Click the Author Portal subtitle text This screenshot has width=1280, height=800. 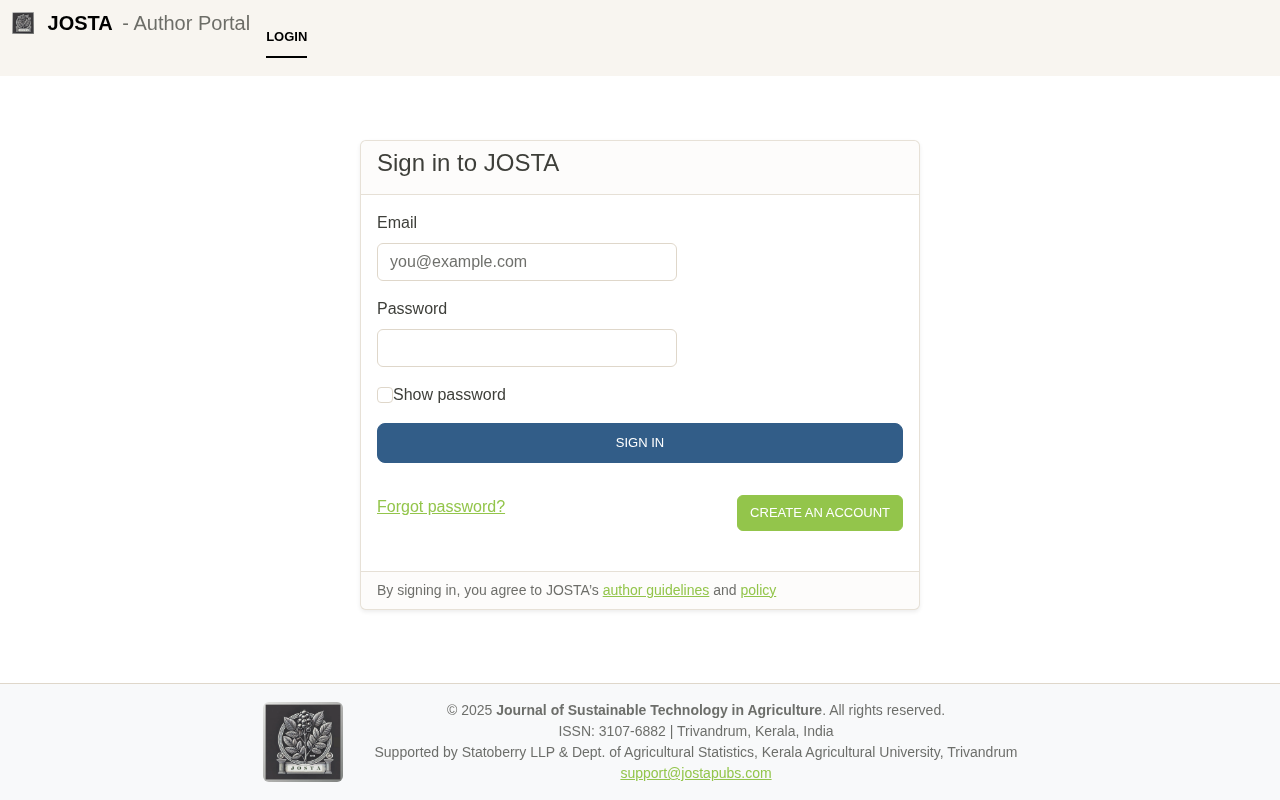(x=186, y=23)
